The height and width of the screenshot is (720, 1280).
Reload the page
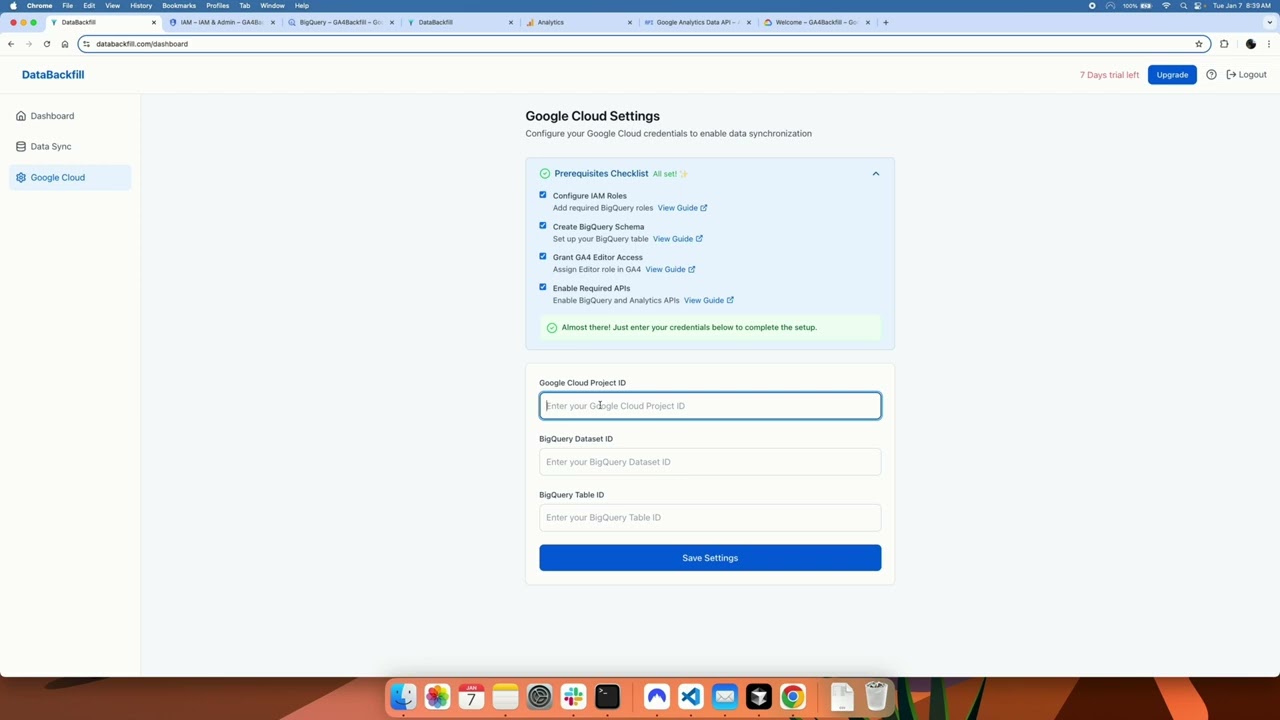pos(46,44)
